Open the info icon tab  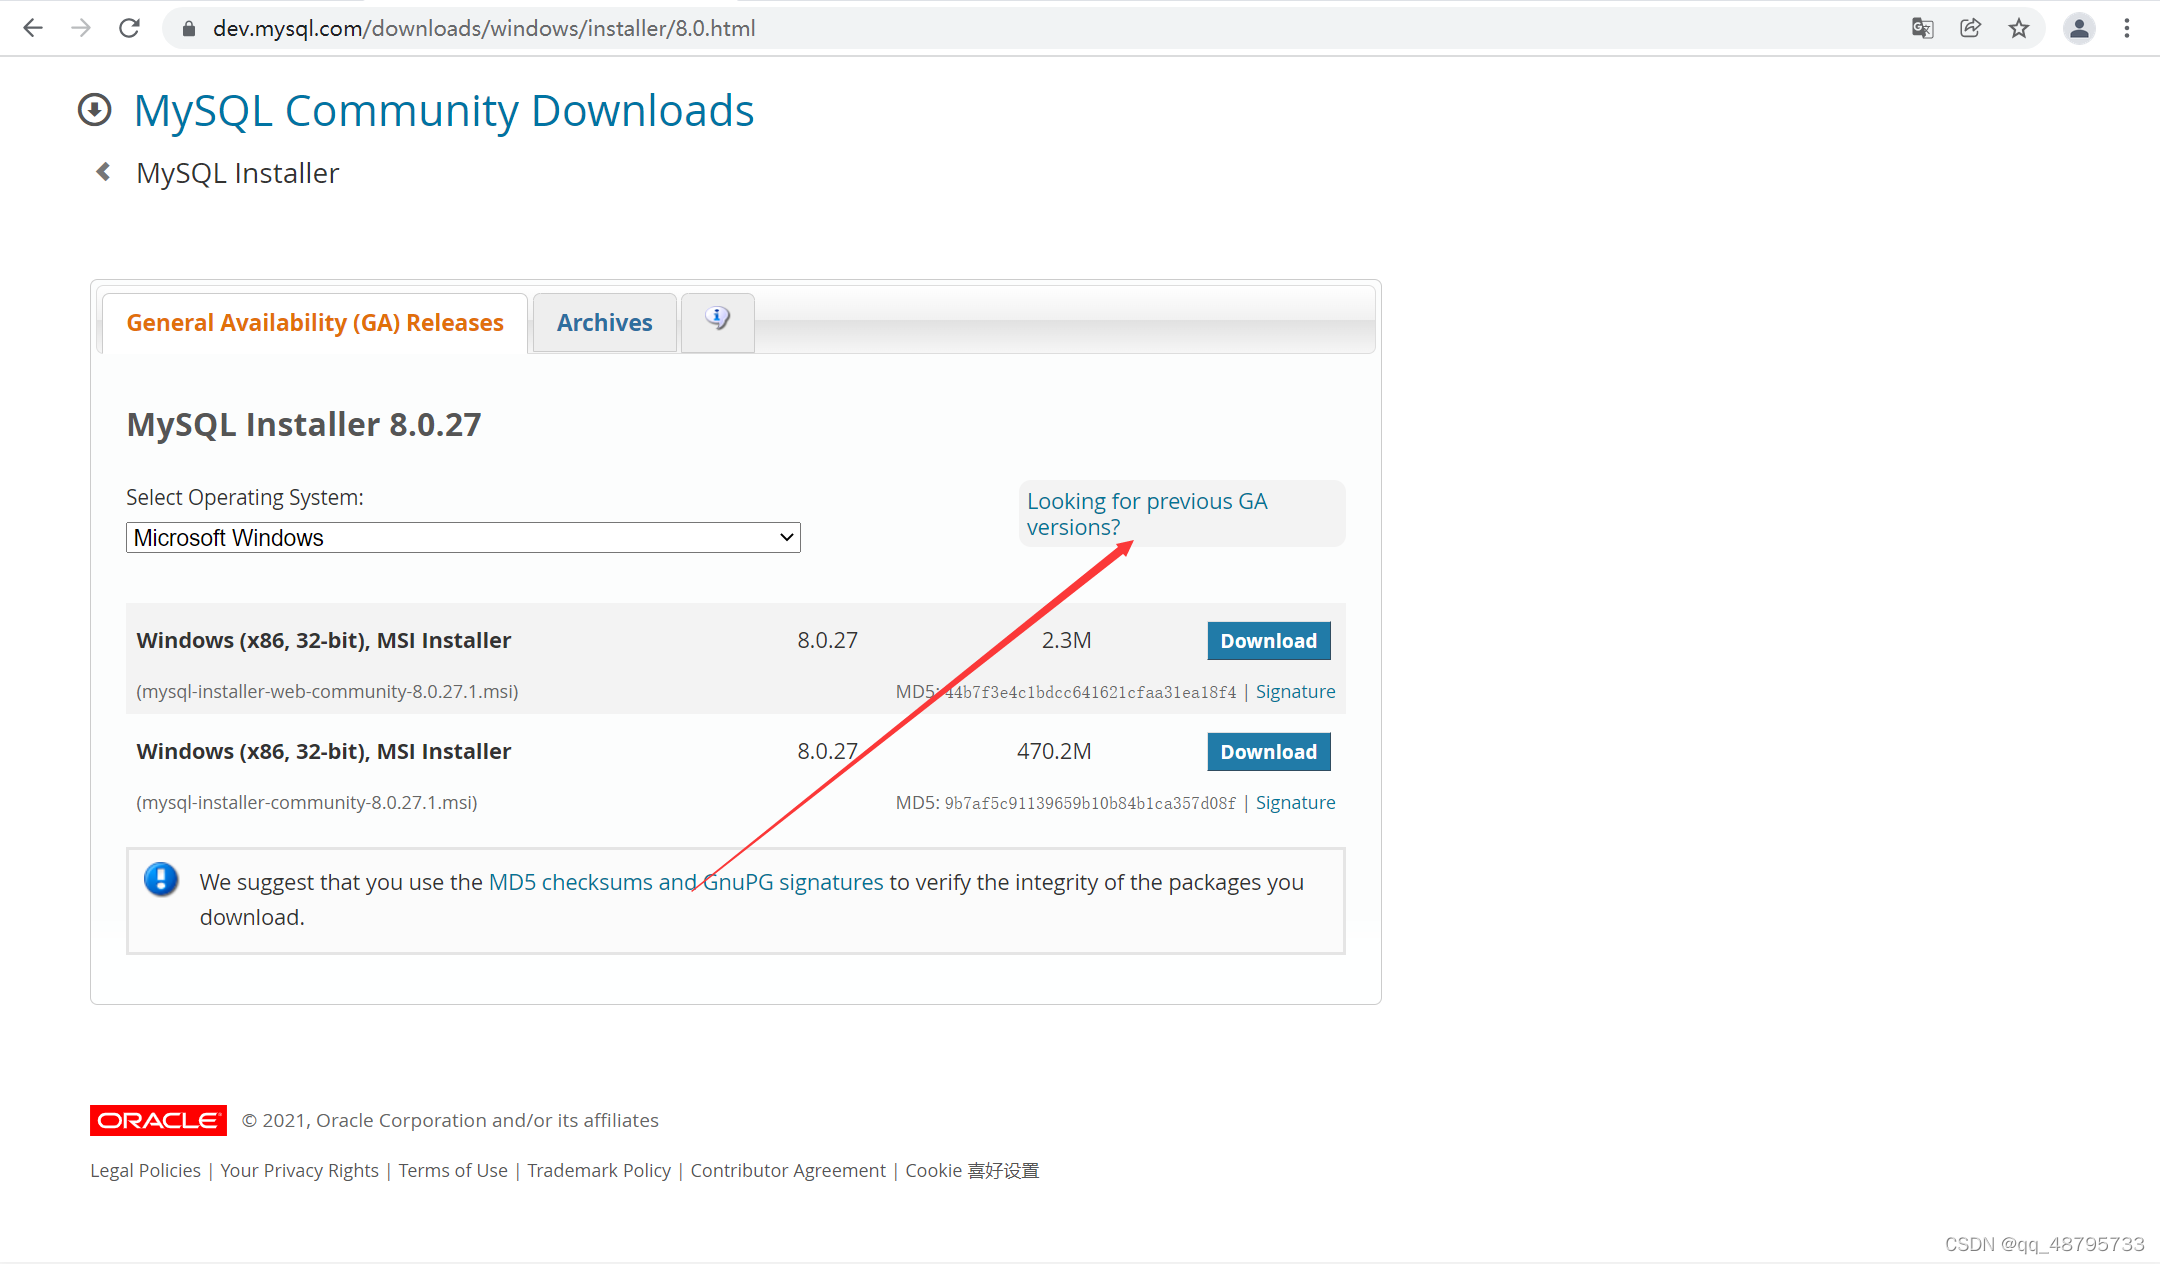click(x=717, y=322)
